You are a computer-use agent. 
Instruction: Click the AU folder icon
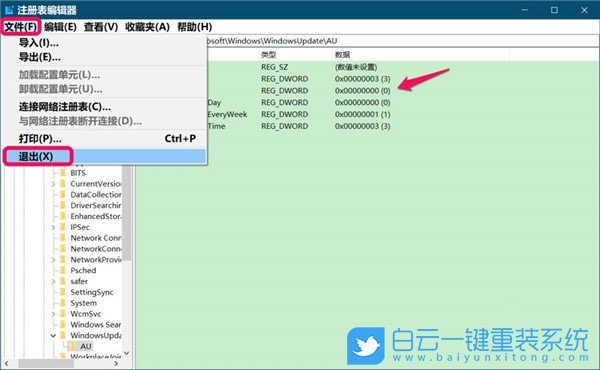(73, 346)
